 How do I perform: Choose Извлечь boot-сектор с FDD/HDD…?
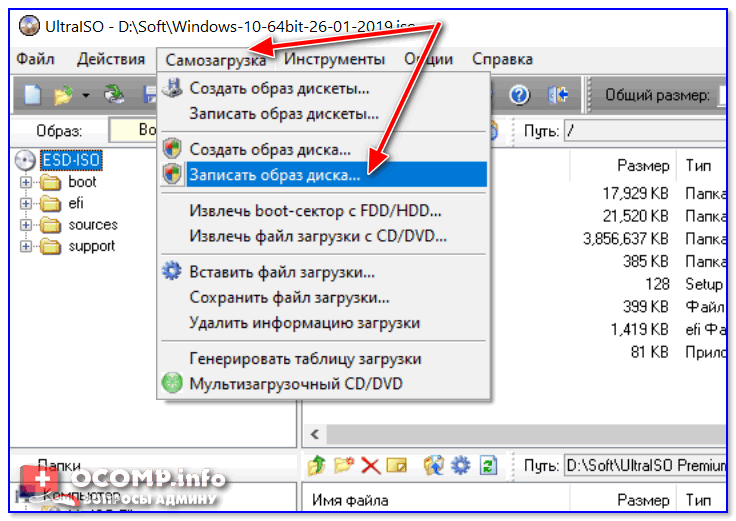coord(323,211)
